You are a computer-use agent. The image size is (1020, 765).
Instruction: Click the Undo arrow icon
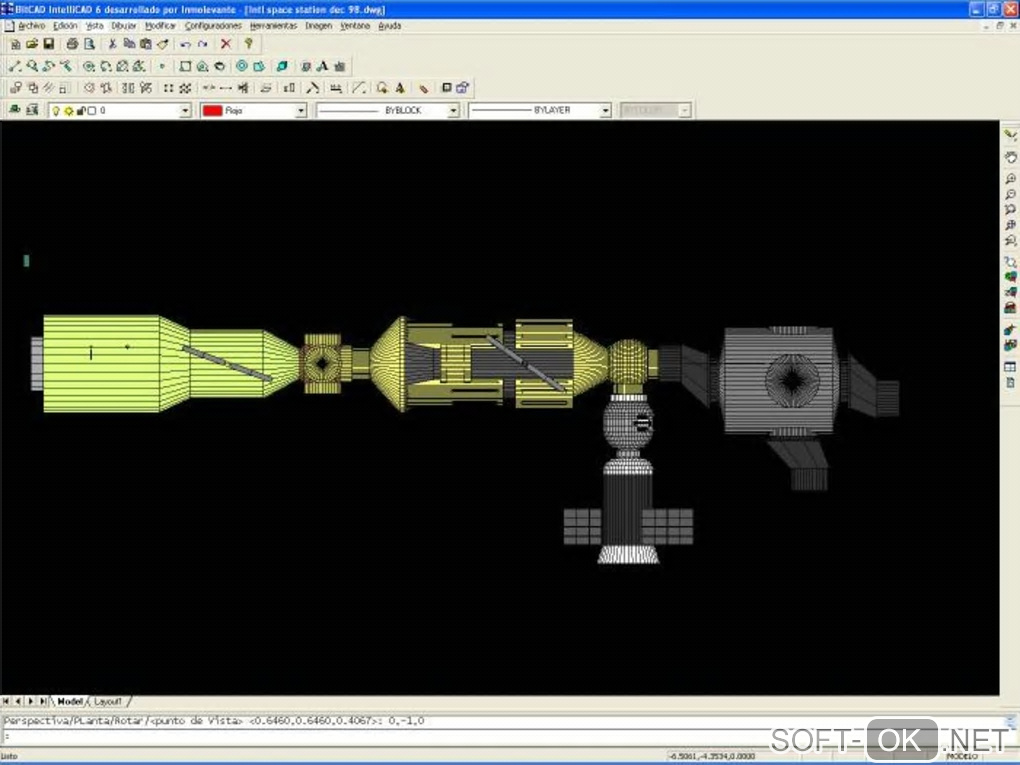(185, 44)
